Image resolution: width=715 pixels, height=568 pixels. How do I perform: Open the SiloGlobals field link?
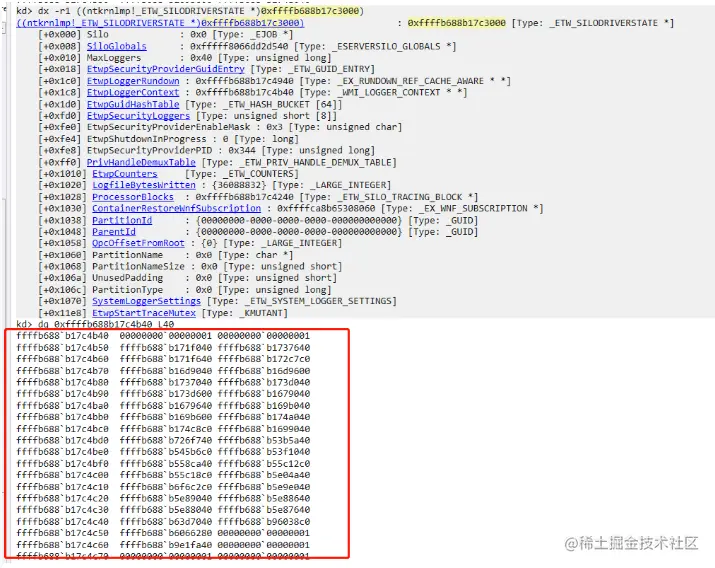pos(117,46)
